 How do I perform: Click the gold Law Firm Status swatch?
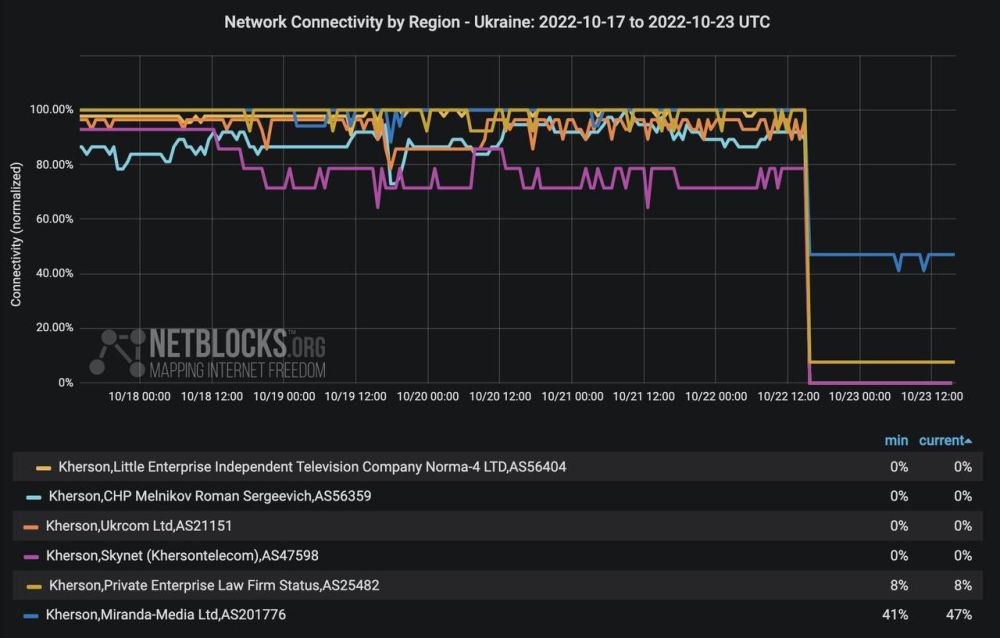[x=34, y=586]
